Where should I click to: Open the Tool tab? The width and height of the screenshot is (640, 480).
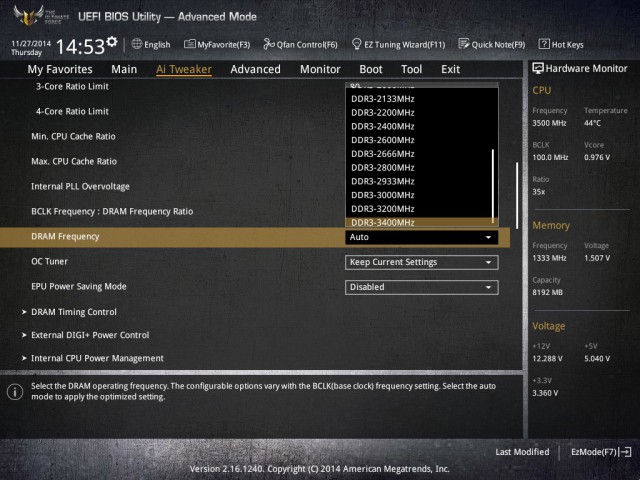411,69
